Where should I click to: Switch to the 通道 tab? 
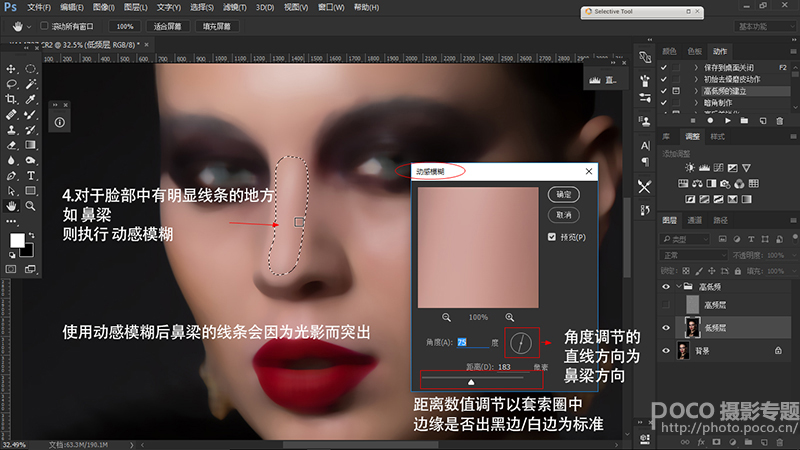tap(694, 219)
